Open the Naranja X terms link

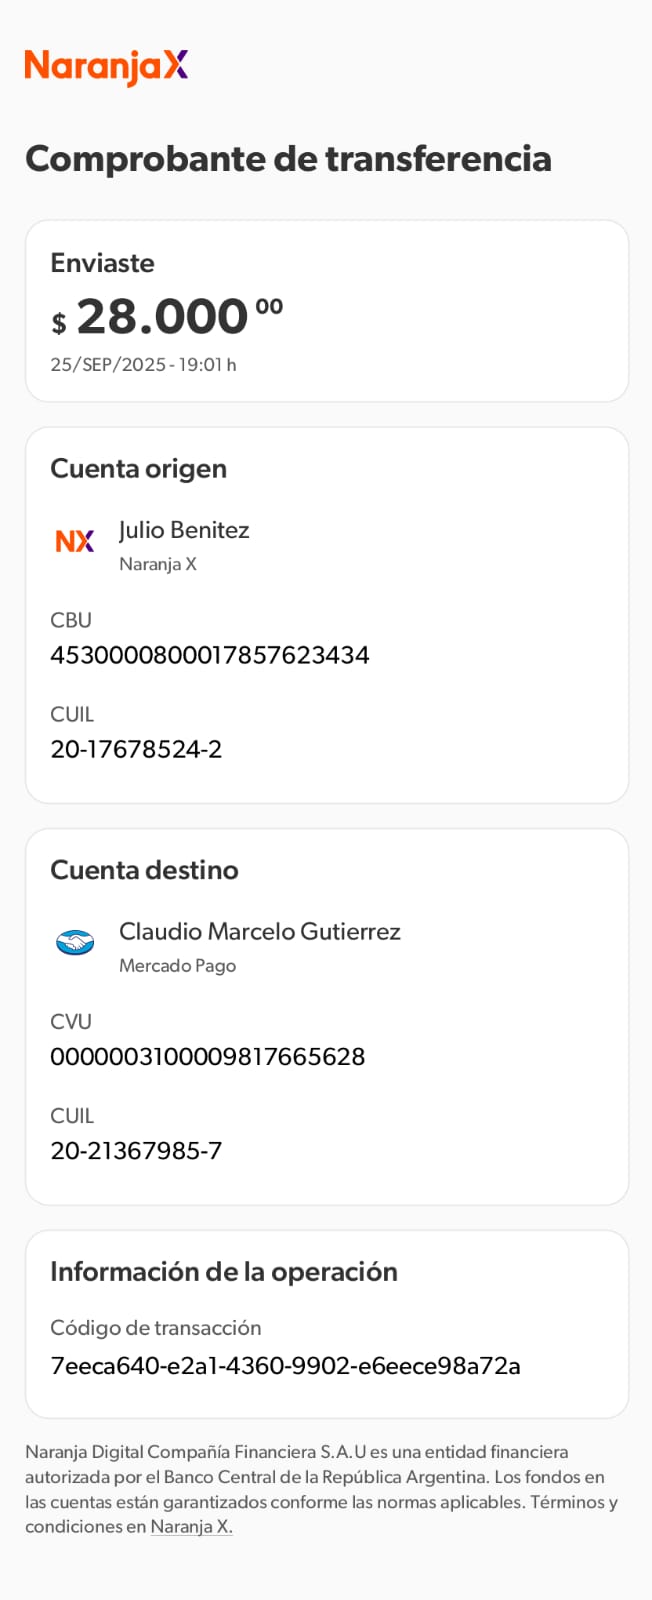191,1527
